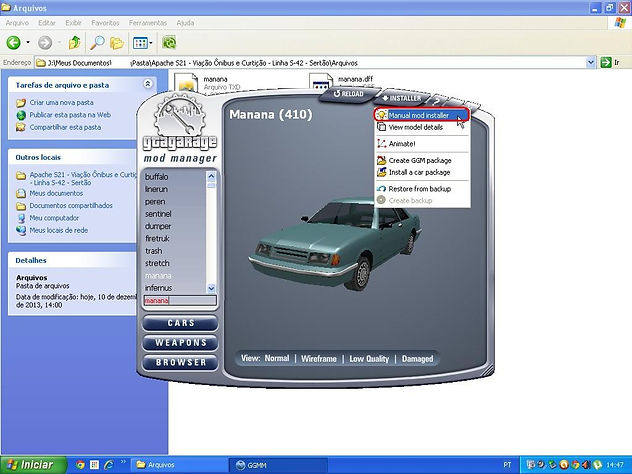Image resolution: width=632 pixels, height=474 pixels.
Task: Open Apache S21 parent folder link
Action: tap(83, 179)
